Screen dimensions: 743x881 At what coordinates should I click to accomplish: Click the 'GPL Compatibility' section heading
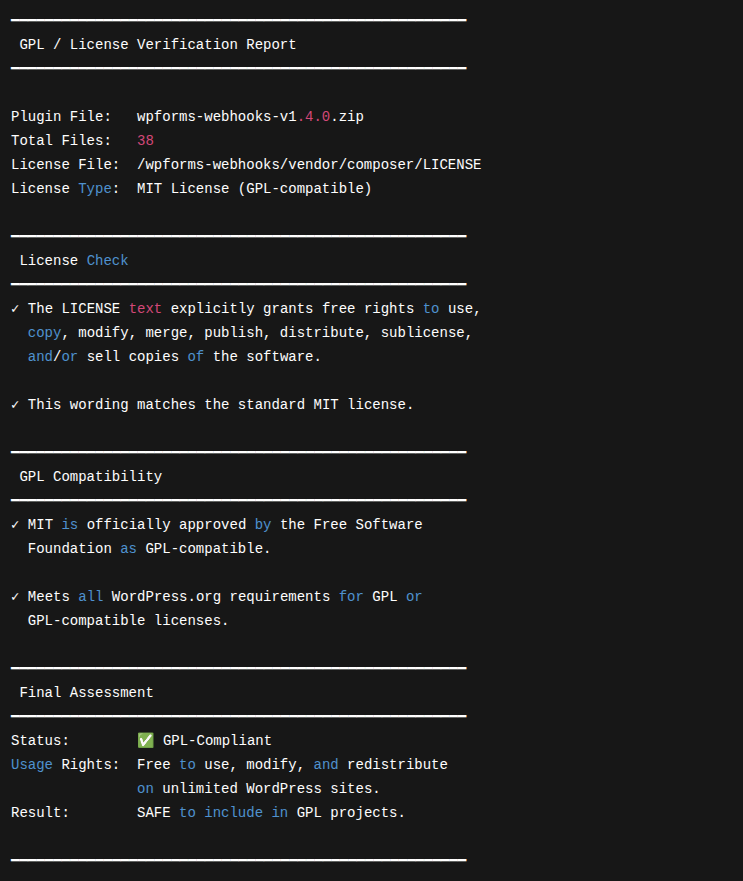[90, 477]
